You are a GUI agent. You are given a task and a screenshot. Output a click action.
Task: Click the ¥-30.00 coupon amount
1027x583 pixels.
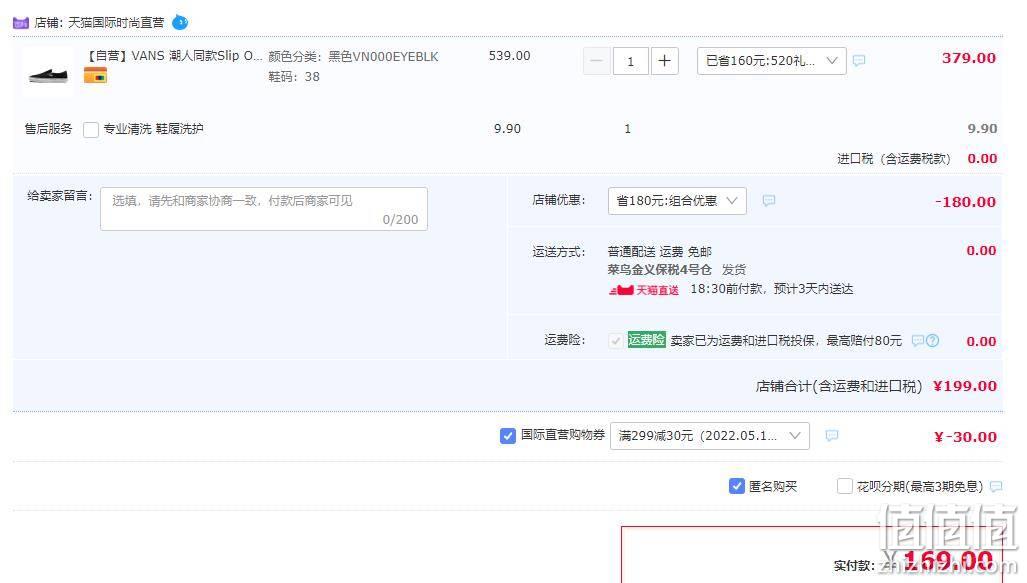965,437
